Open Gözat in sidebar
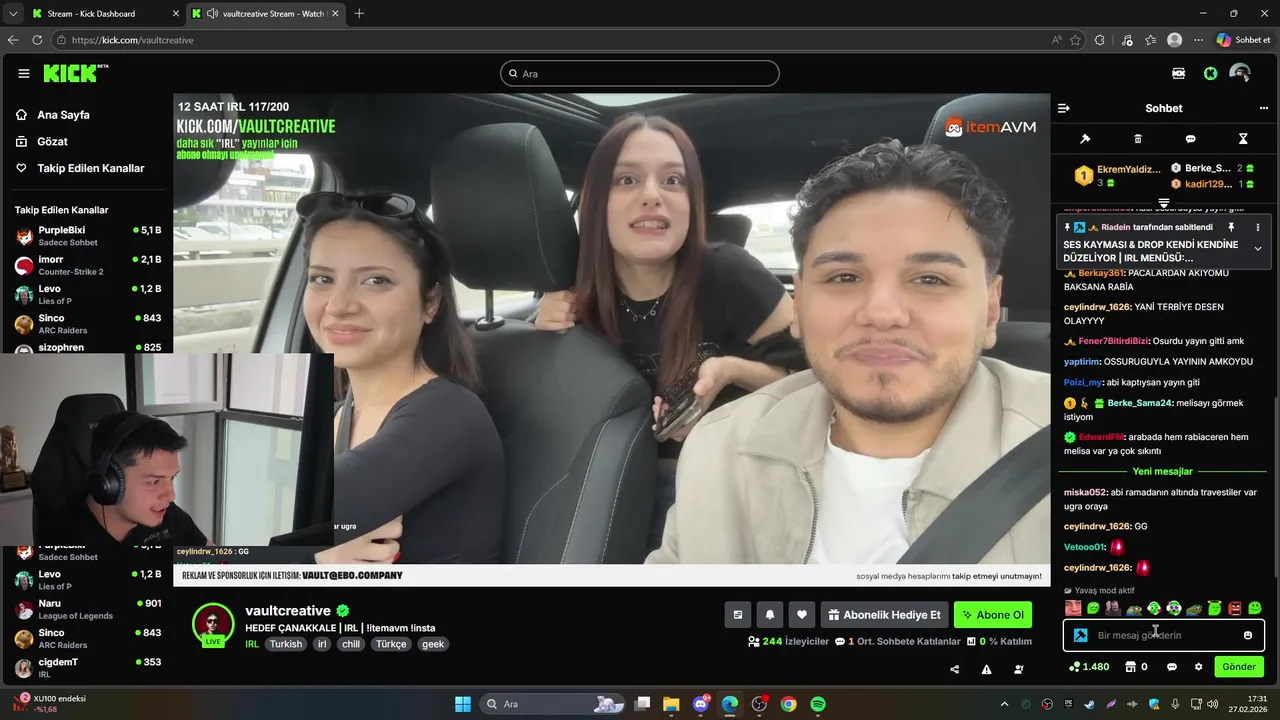The image size is (1280, 720). coord(52,142)
